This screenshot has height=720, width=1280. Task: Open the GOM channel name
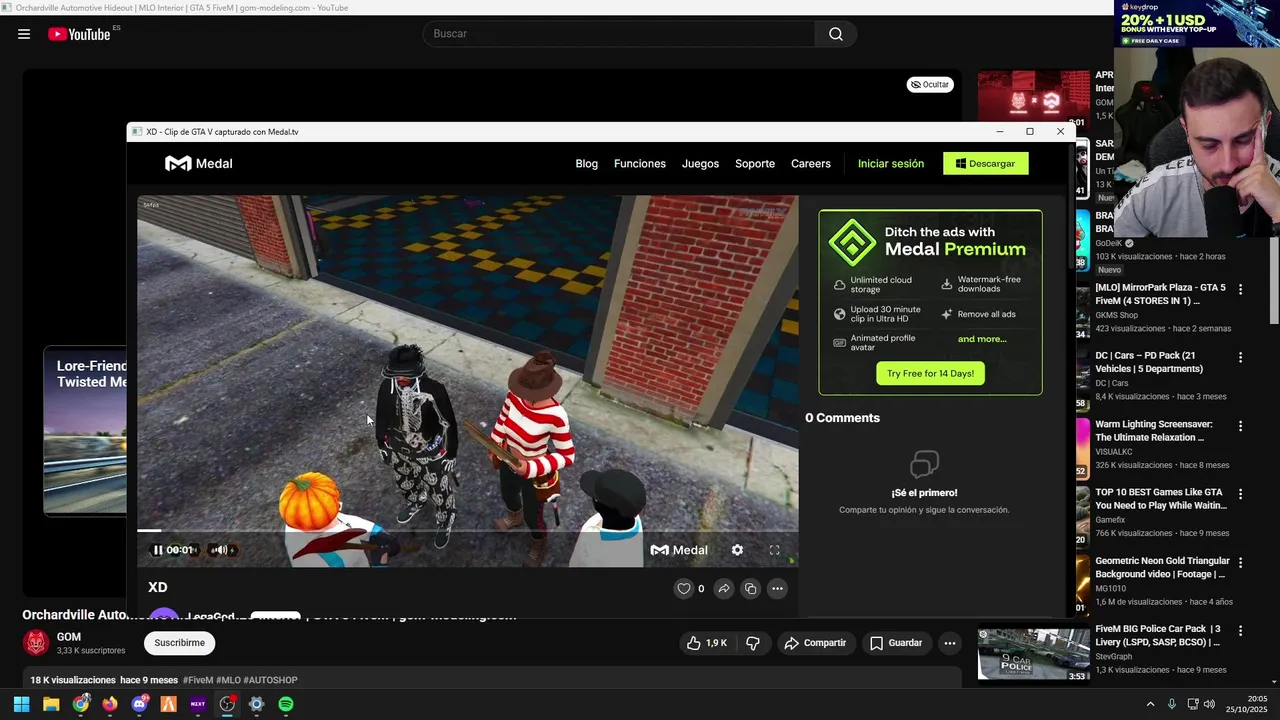[x=69, y=637]
